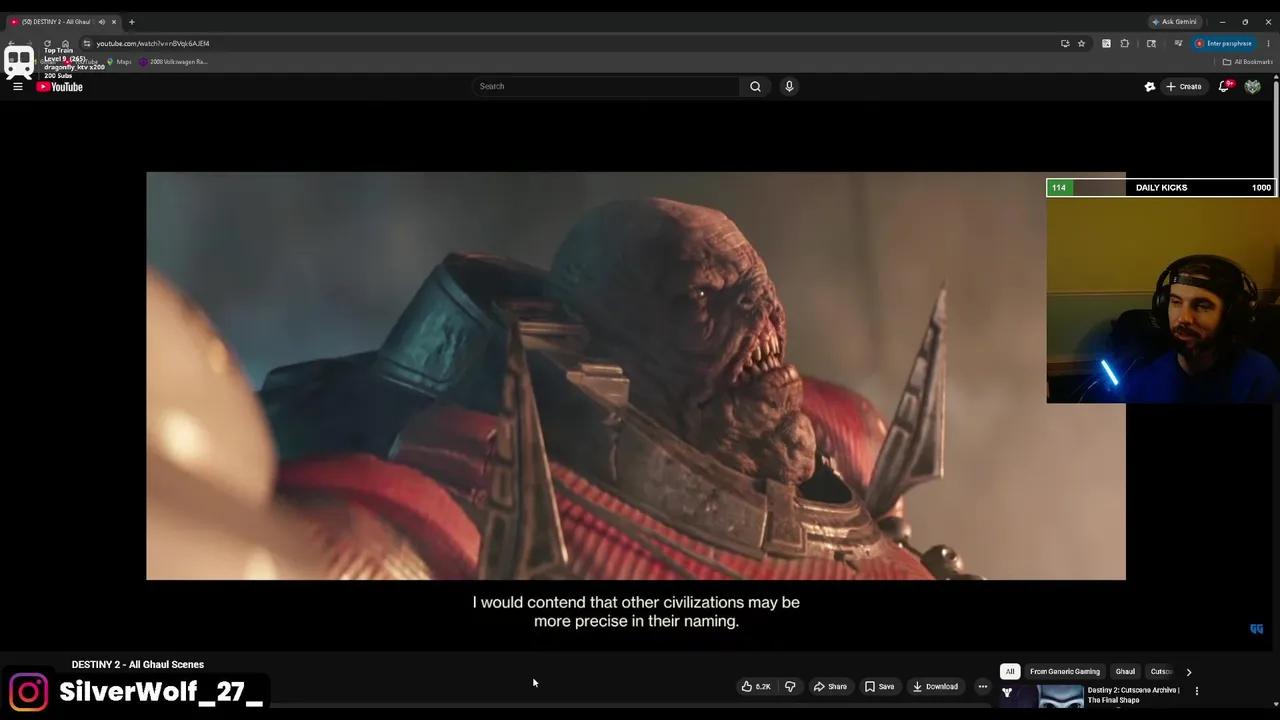Open the Maps bookmark
This screenshot has height=720, width=1280.
tap(119, 62)
